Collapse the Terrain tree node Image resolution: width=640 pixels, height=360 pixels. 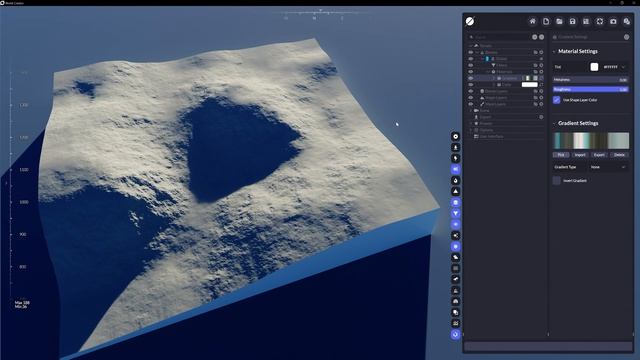point(471,46)
